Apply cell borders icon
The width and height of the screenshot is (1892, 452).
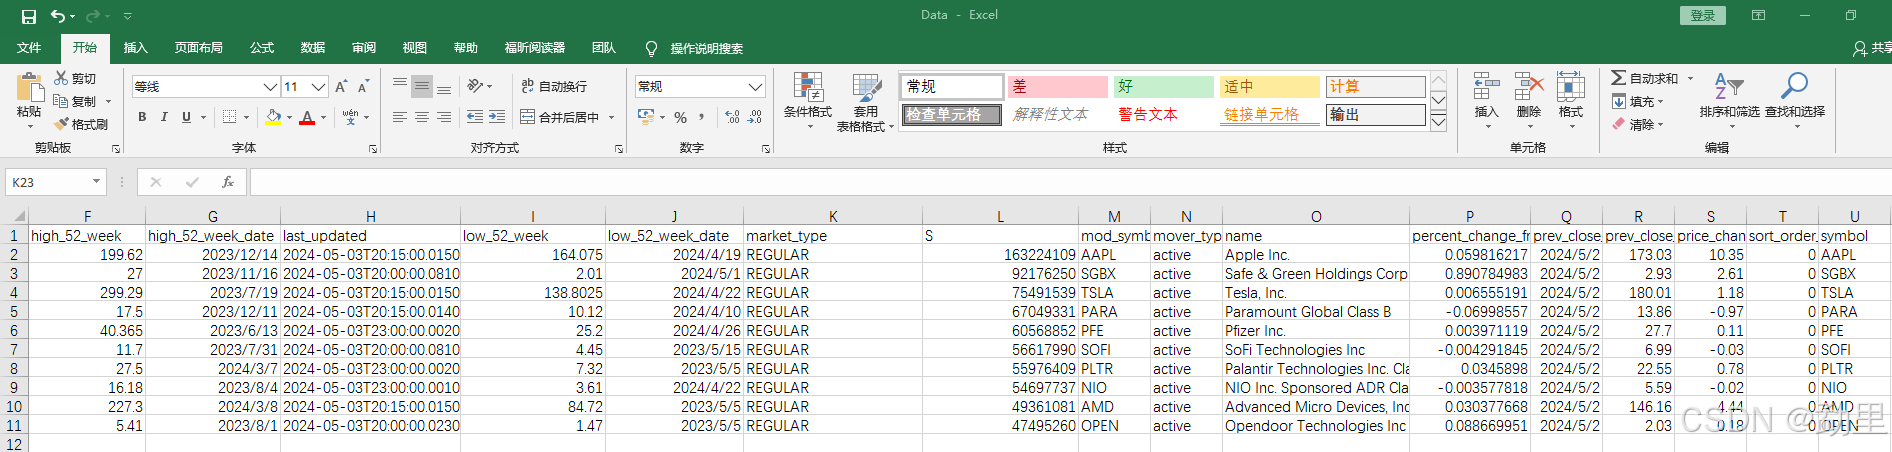tap(229, 117)
